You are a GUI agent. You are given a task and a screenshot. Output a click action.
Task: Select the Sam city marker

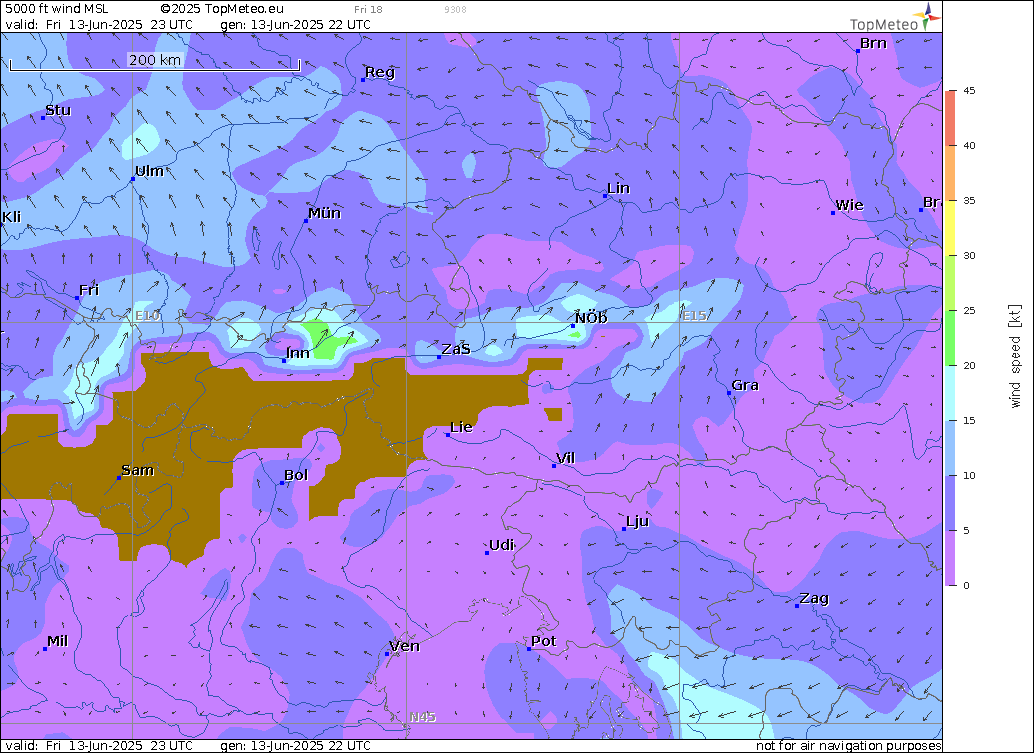(119, 477)
